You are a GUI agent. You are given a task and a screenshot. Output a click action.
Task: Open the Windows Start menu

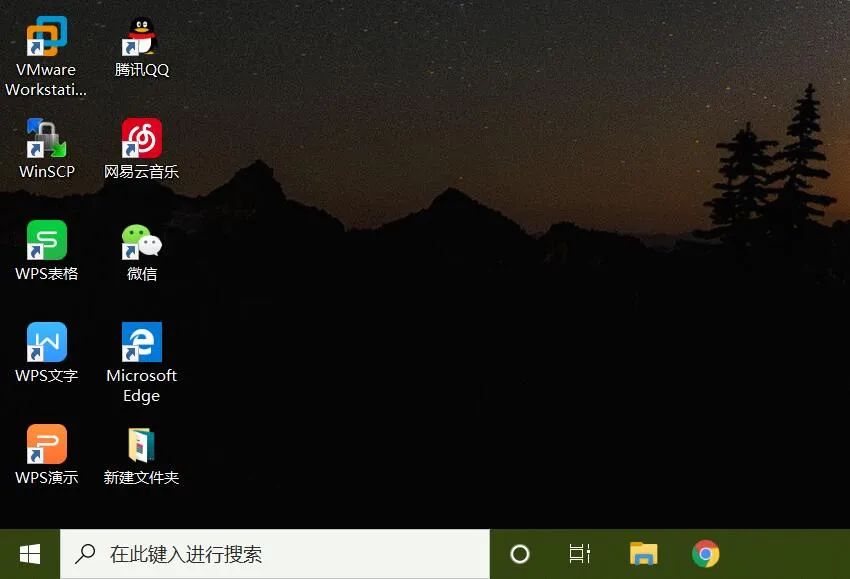(29, 553)
